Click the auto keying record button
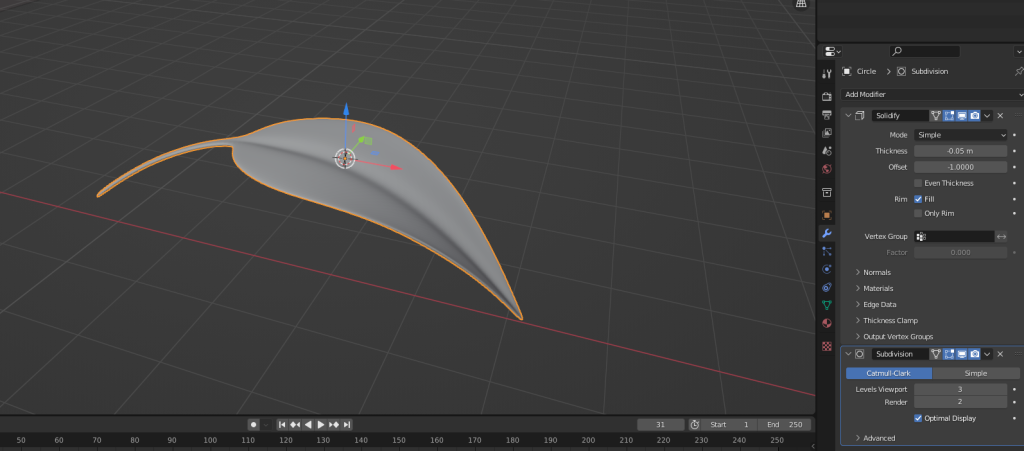Image resolution: width=1024 pixels, height=451 pixels. pos(254,425)
